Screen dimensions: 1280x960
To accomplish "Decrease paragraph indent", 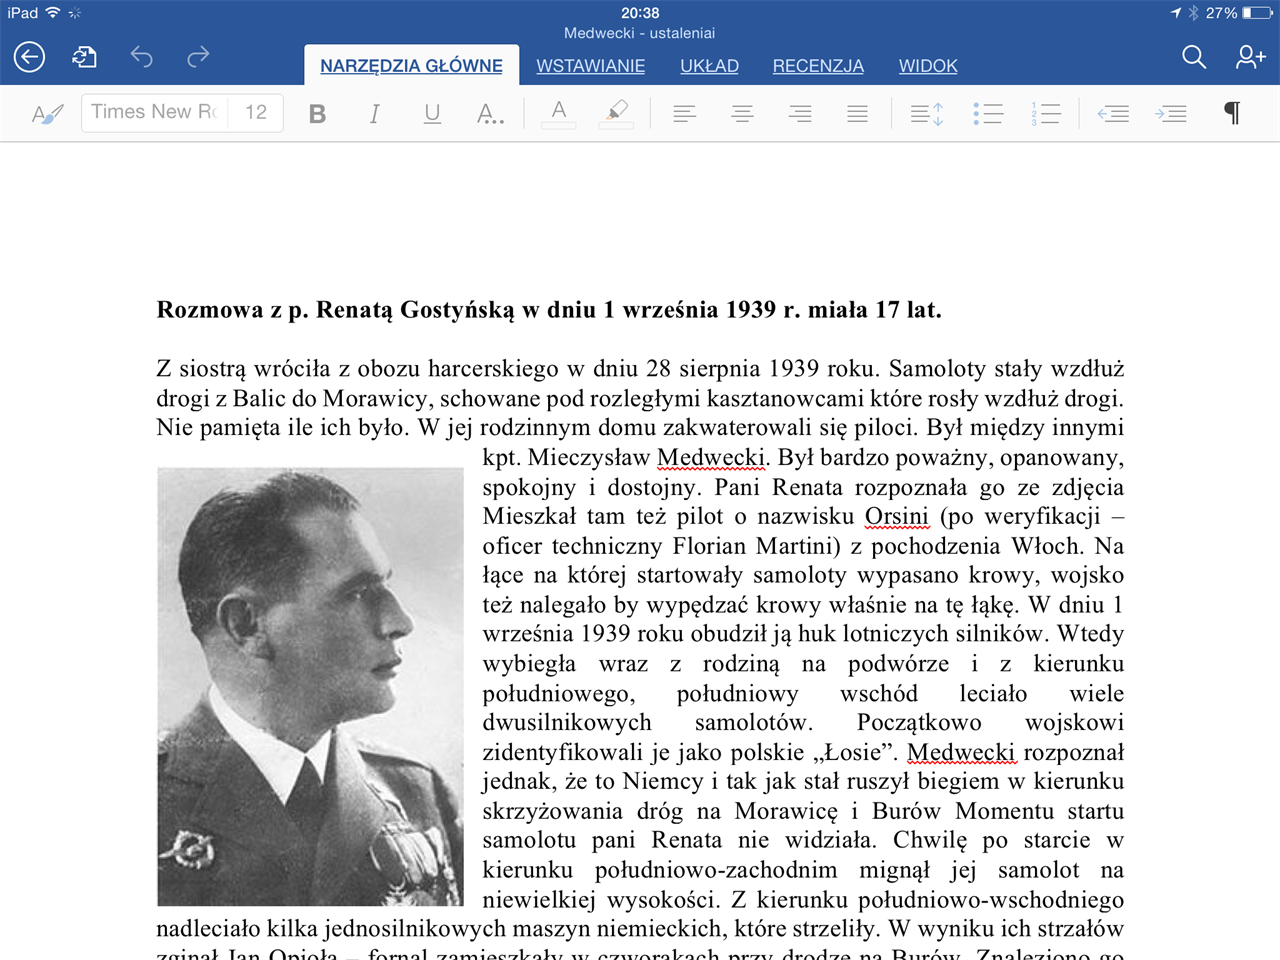I will pyautogui.click(x=1113, y=113).
